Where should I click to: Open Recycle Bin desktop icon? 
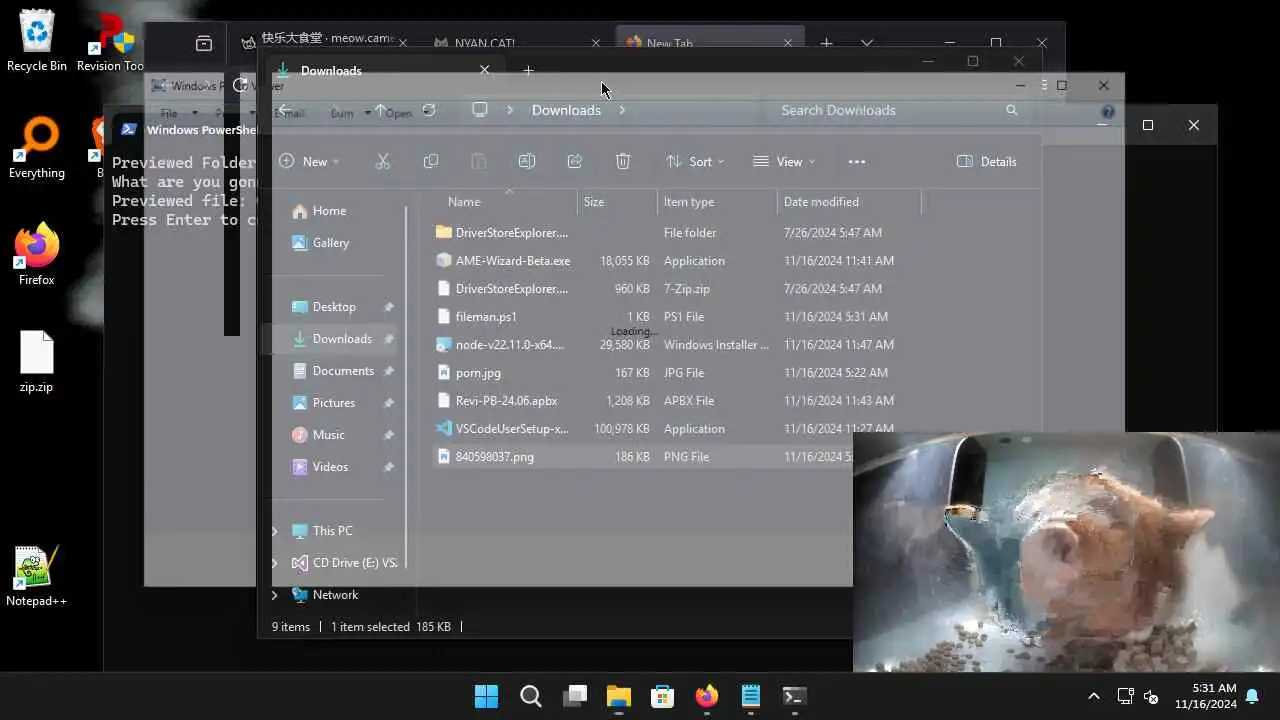[37, 40]
